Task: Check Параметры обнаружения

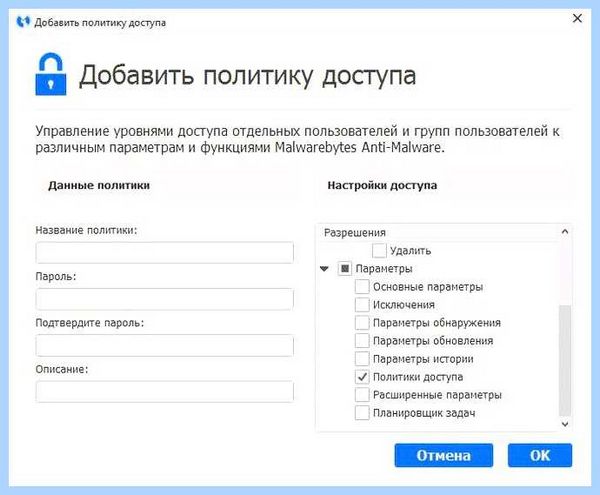Action: click(362, 322)
